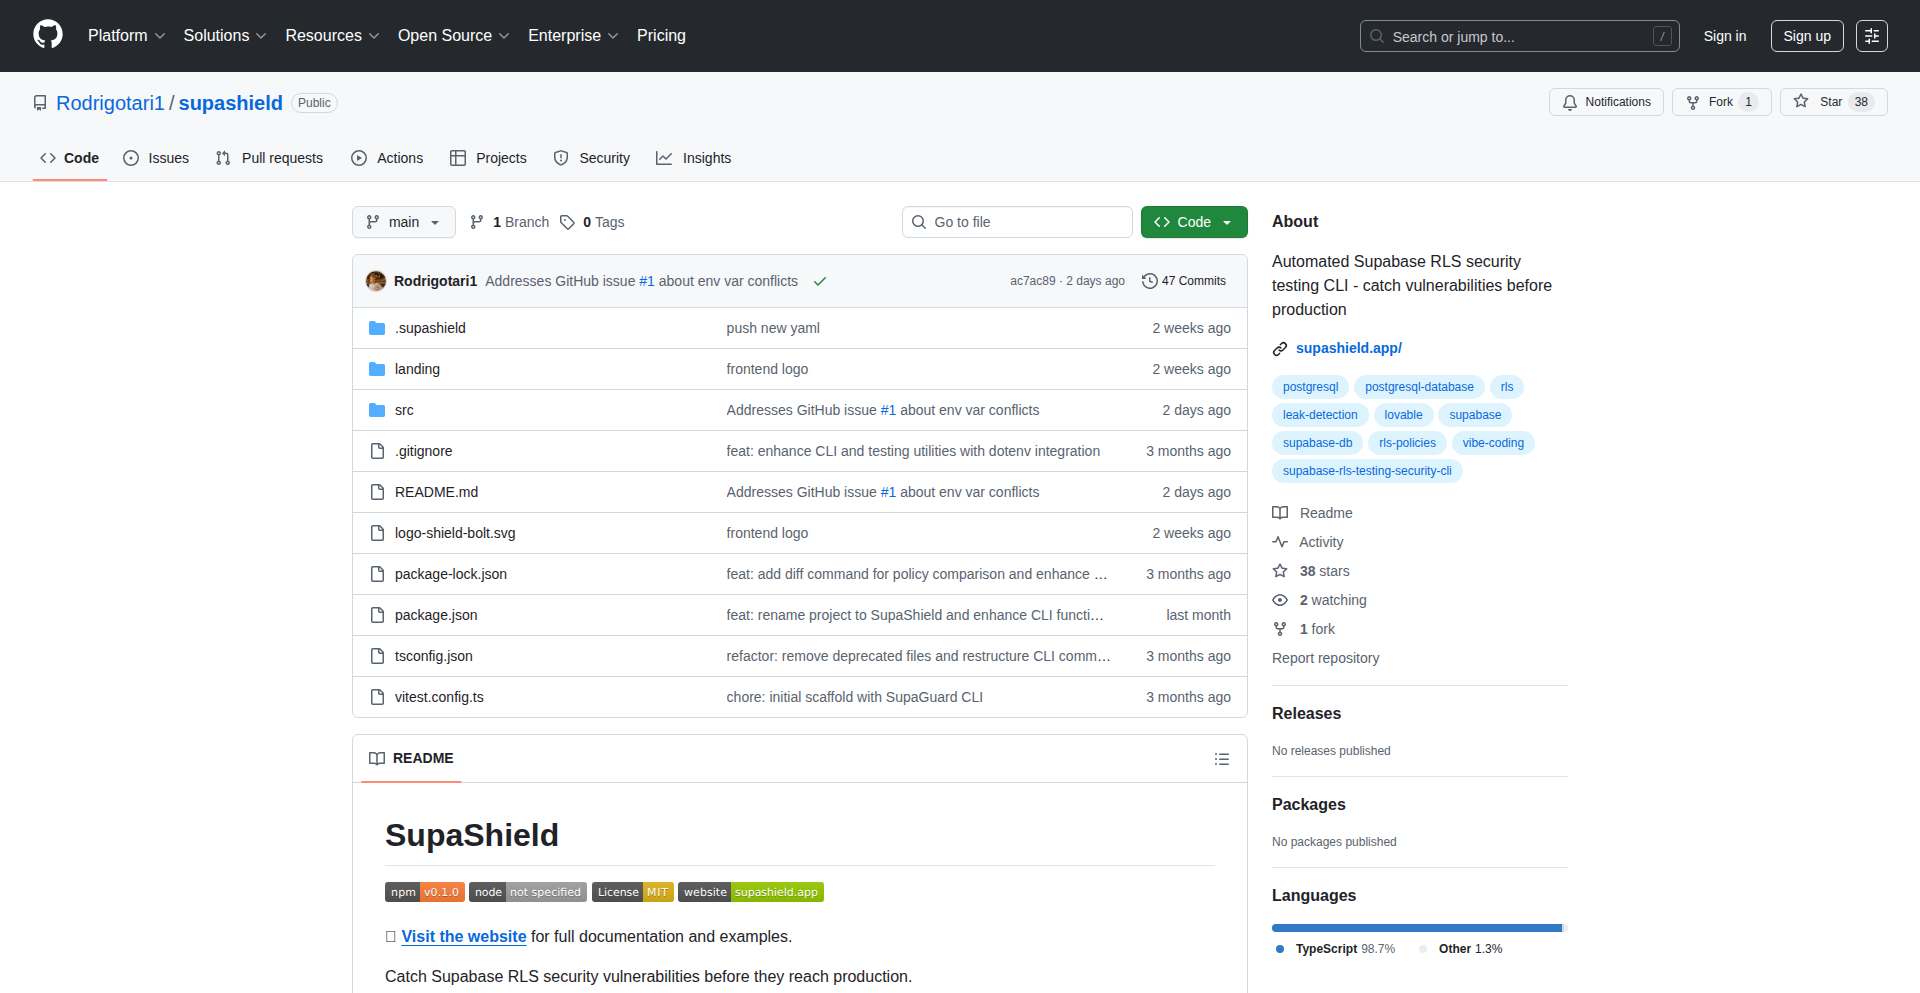The height and width of the screenshot is (993, 1920).
Task: Click the eye icon beside 2 watching
Action: [1280, 600]
